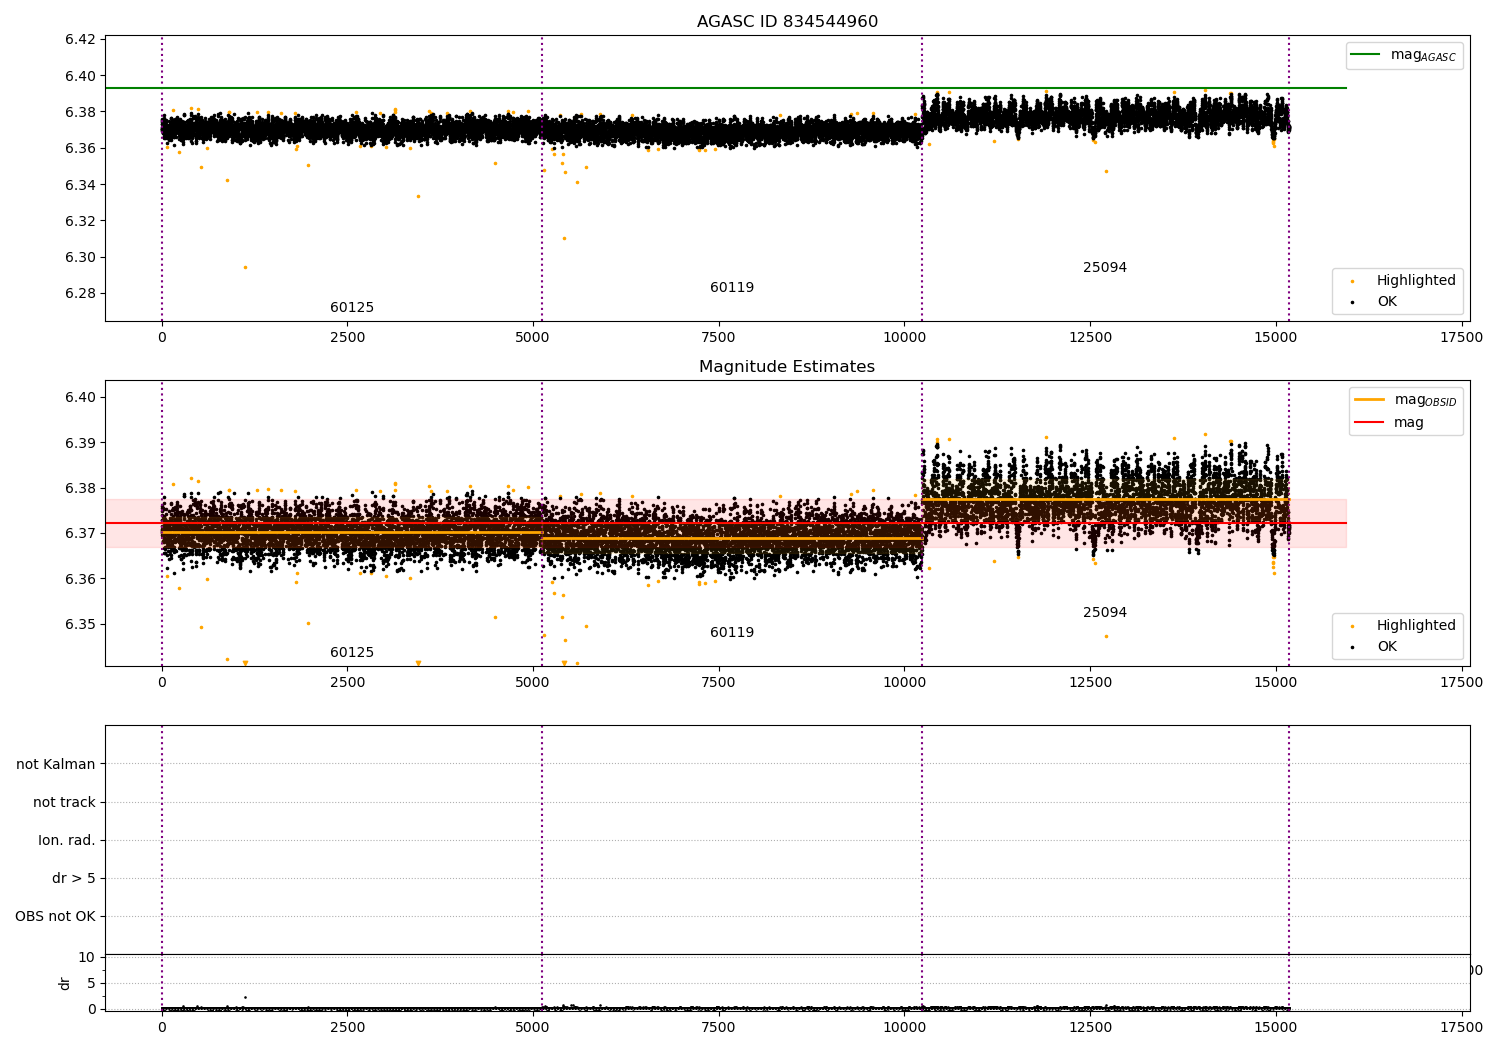Click obsid label 60119 in Magnitude Estimates plot
Viewport: 1500px width, 1050px height.
(732, 633)
